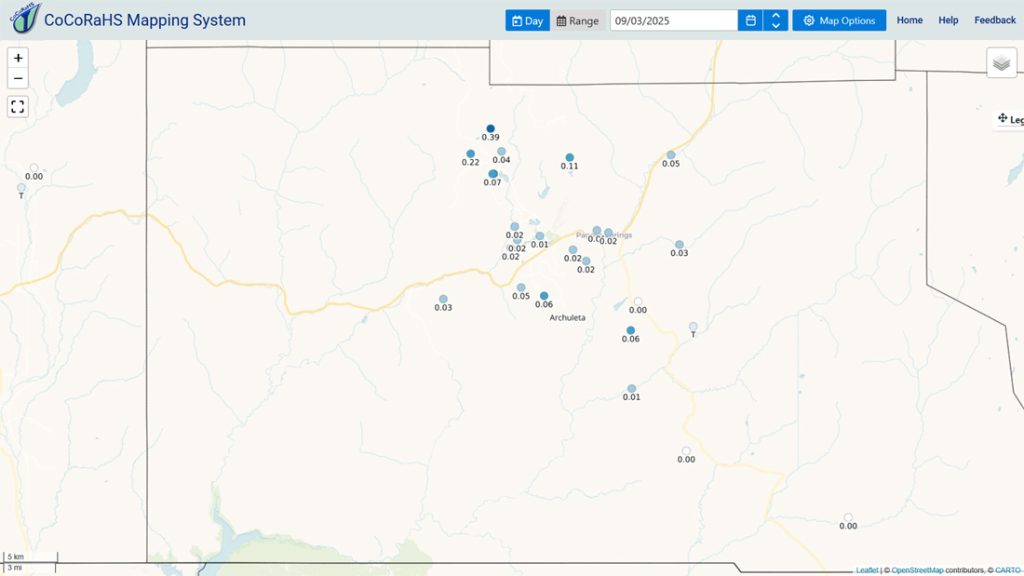
Task: Click the Legend panel move handle icon
Action: click(x=1002, y=118)
